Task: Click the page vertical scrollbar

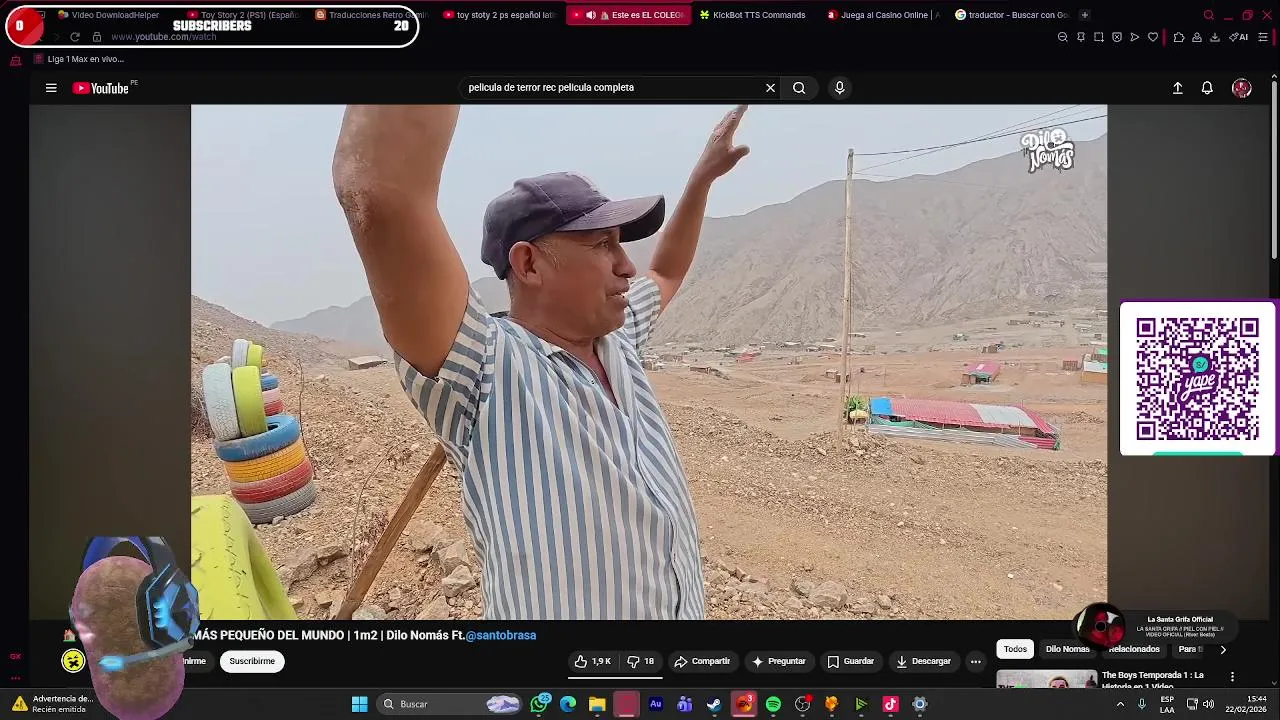Action: pyautogui.click(x=1274, y=168)
